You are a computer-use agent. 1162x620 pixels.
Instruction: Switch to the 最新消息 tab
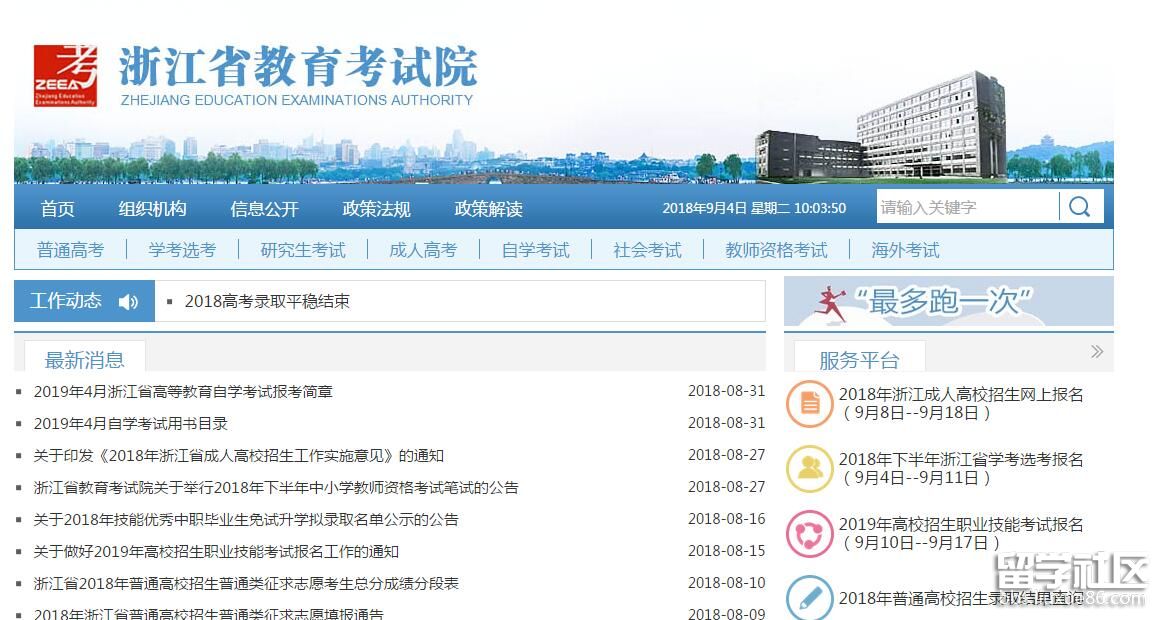[85, 360]
